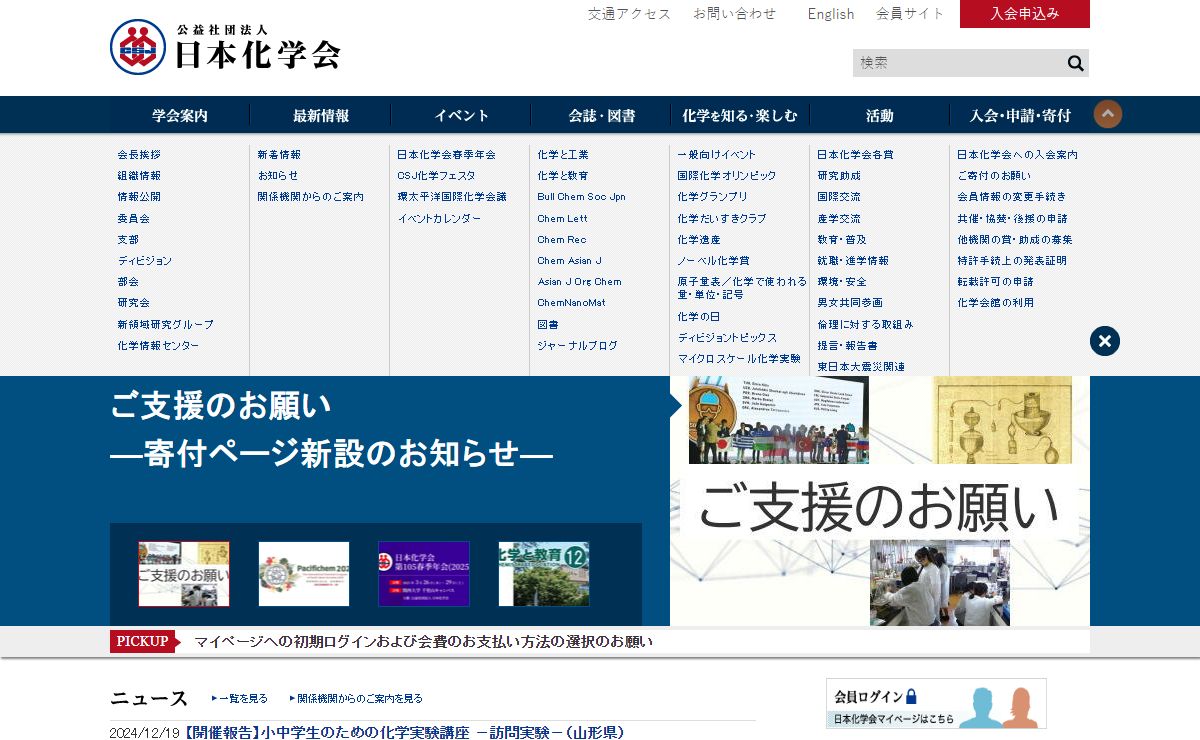Open 日本化学会各賞 link
This screenshot has height=740, width=1200.
coord(855,155)
